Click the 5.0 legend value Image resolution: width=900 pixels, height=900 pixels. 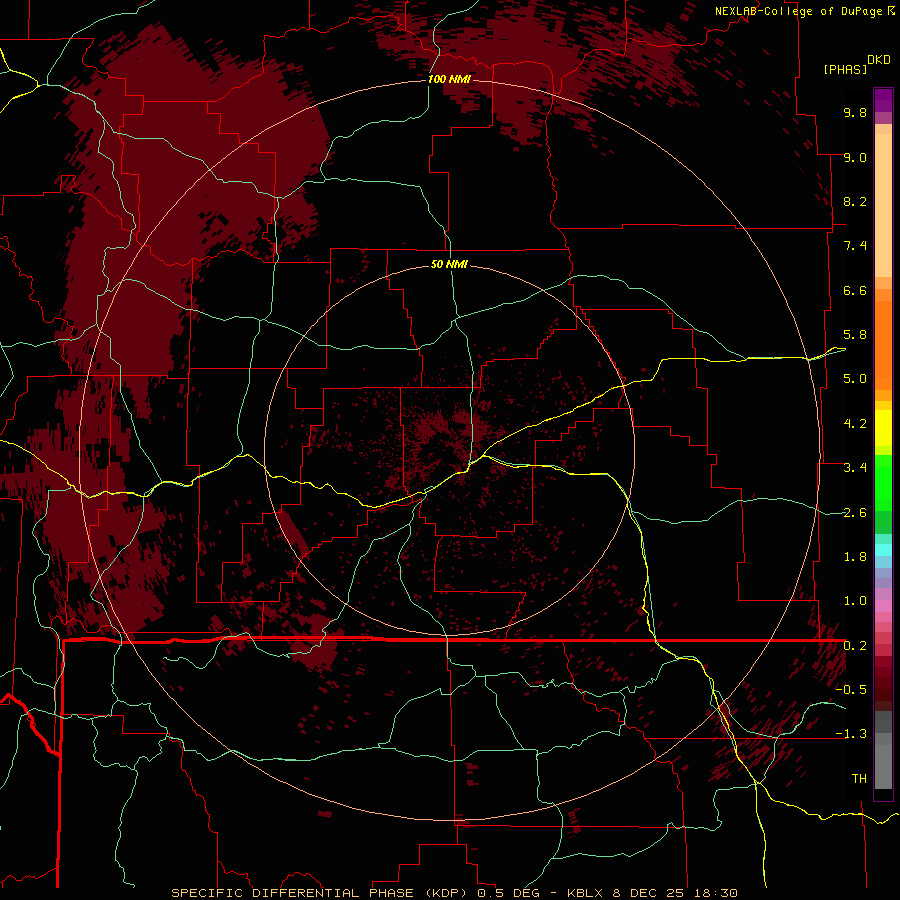[855, 379]
